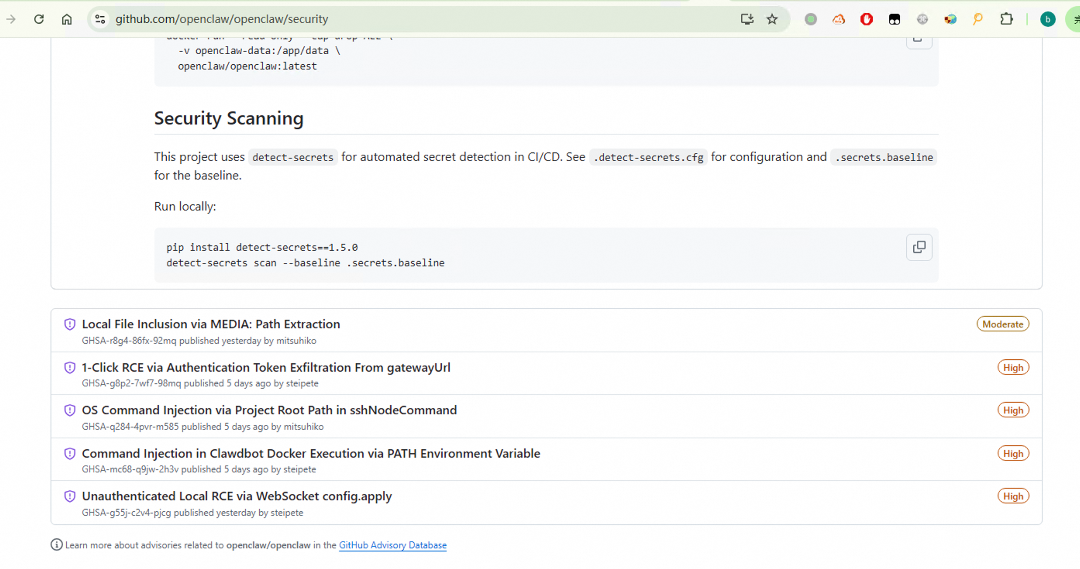The width and height of the screenshot is (1080, 569).
Task: Open Command Injection in Clawdbot Docker advisory
Action: tap(311, 453)
